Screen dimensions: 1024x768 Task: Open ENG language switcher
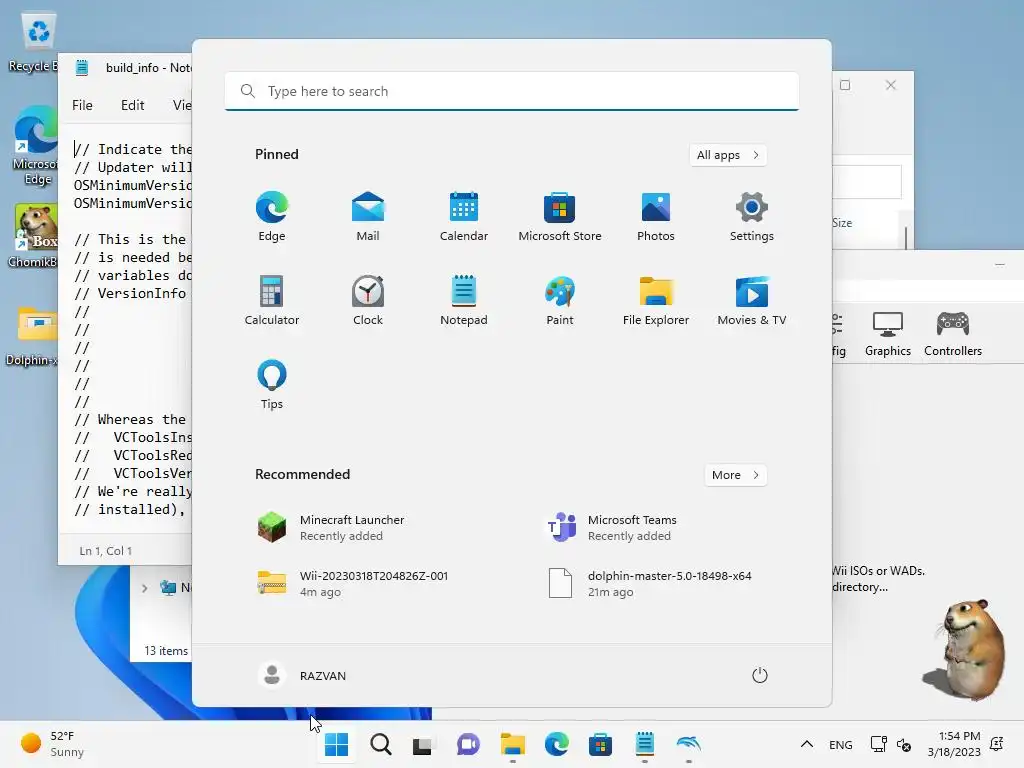click(840, 744)
